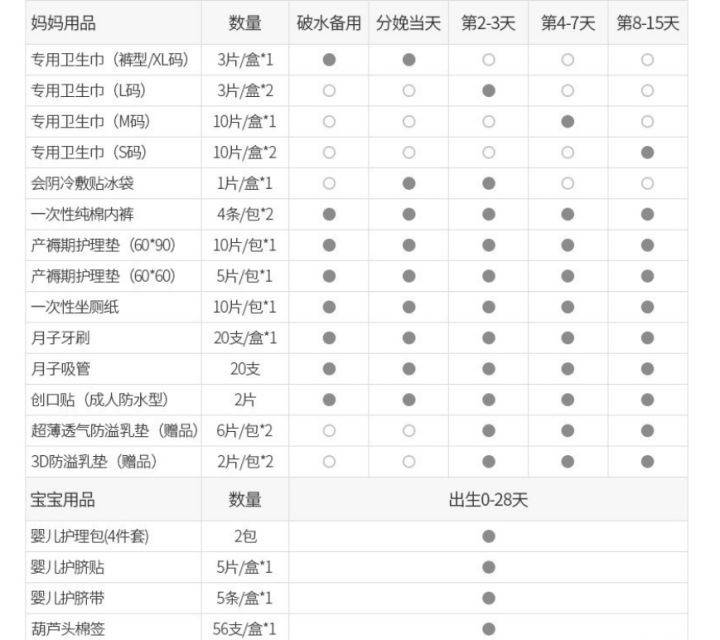Click filled dot in 婴儿护理包 row

[x=489, y=536]
